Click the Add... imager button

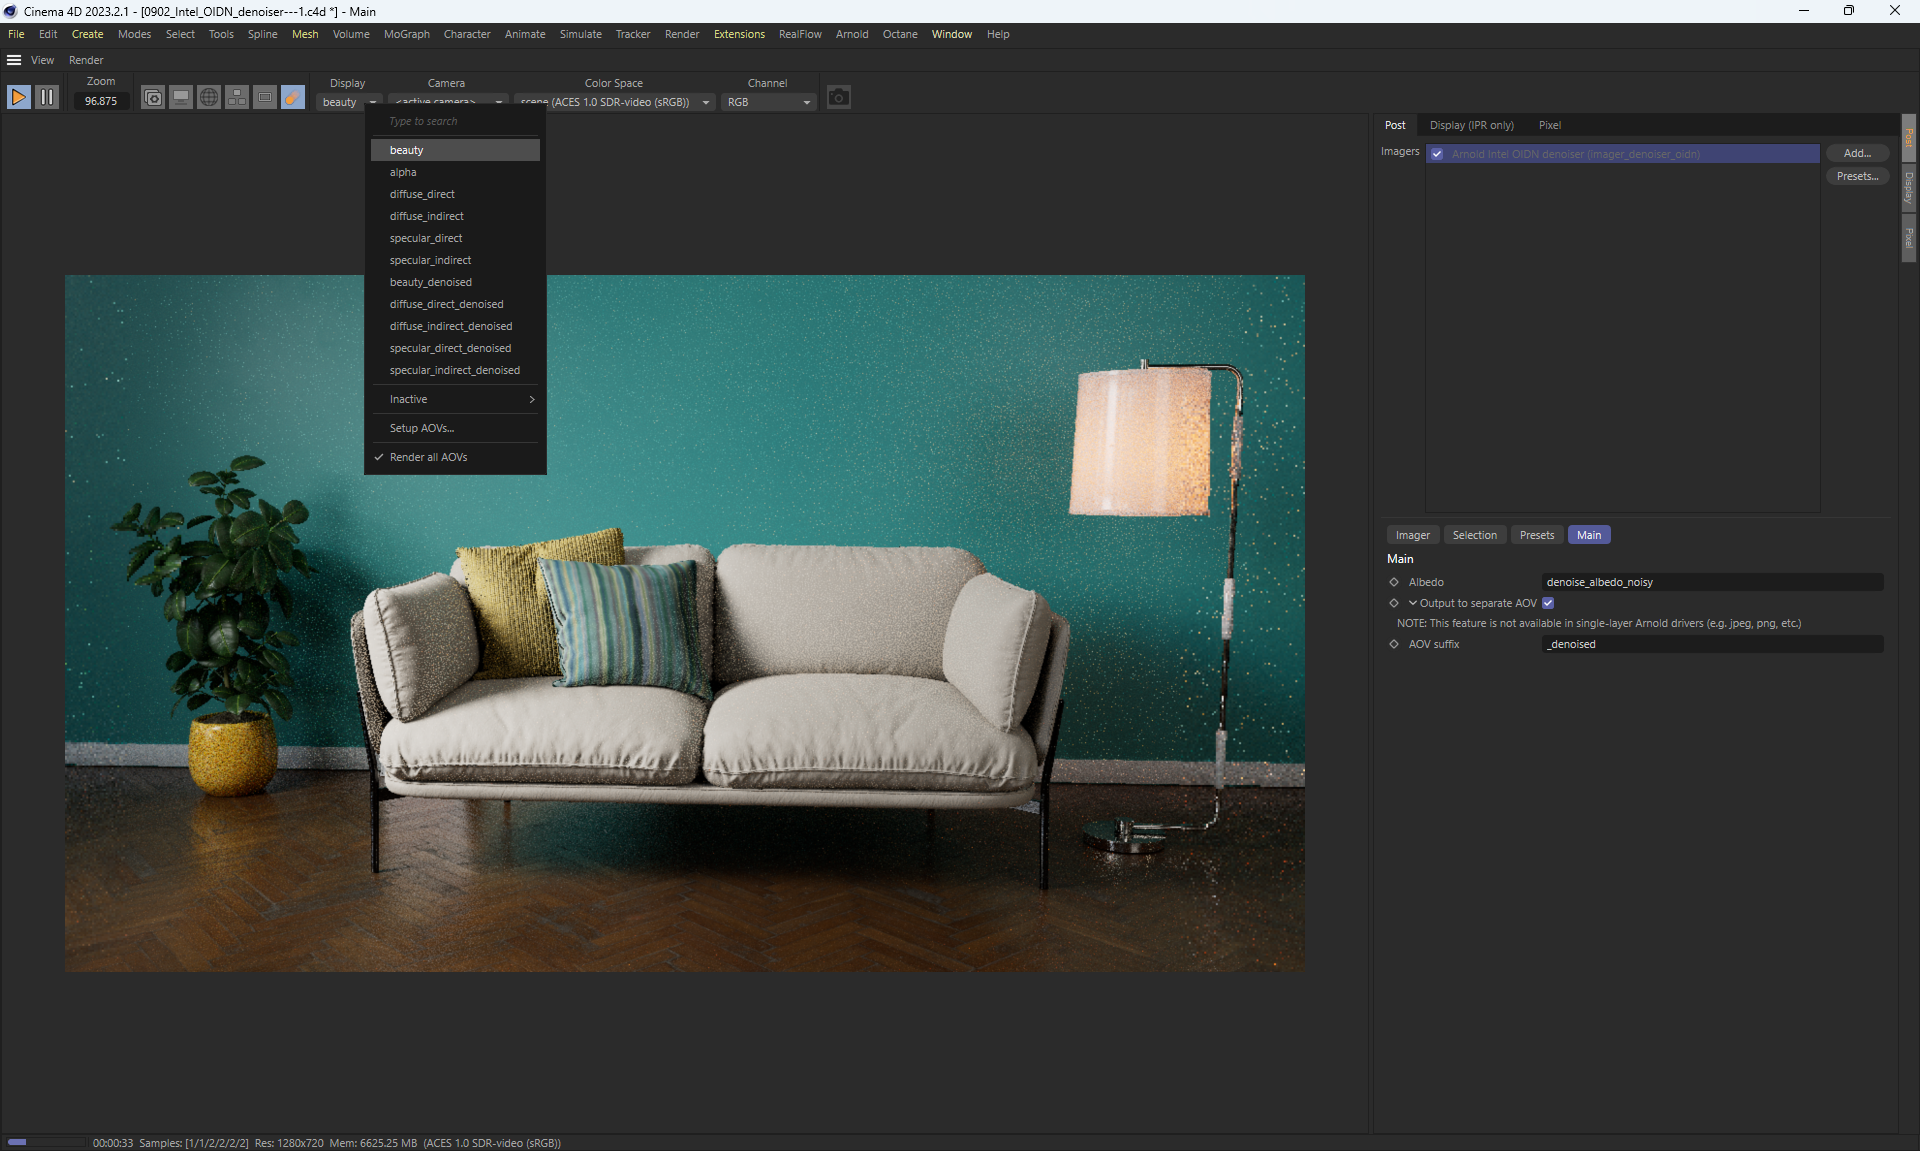1856,153
